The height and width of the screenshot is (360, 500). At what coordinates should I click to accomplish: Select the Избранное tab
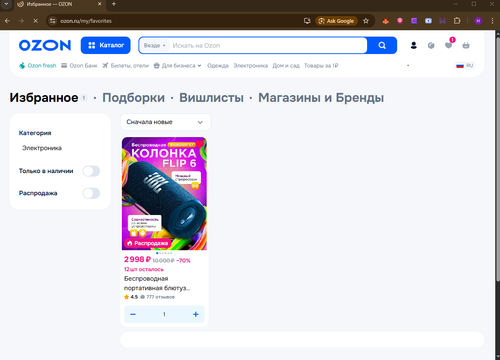click(x=44, y=98)
